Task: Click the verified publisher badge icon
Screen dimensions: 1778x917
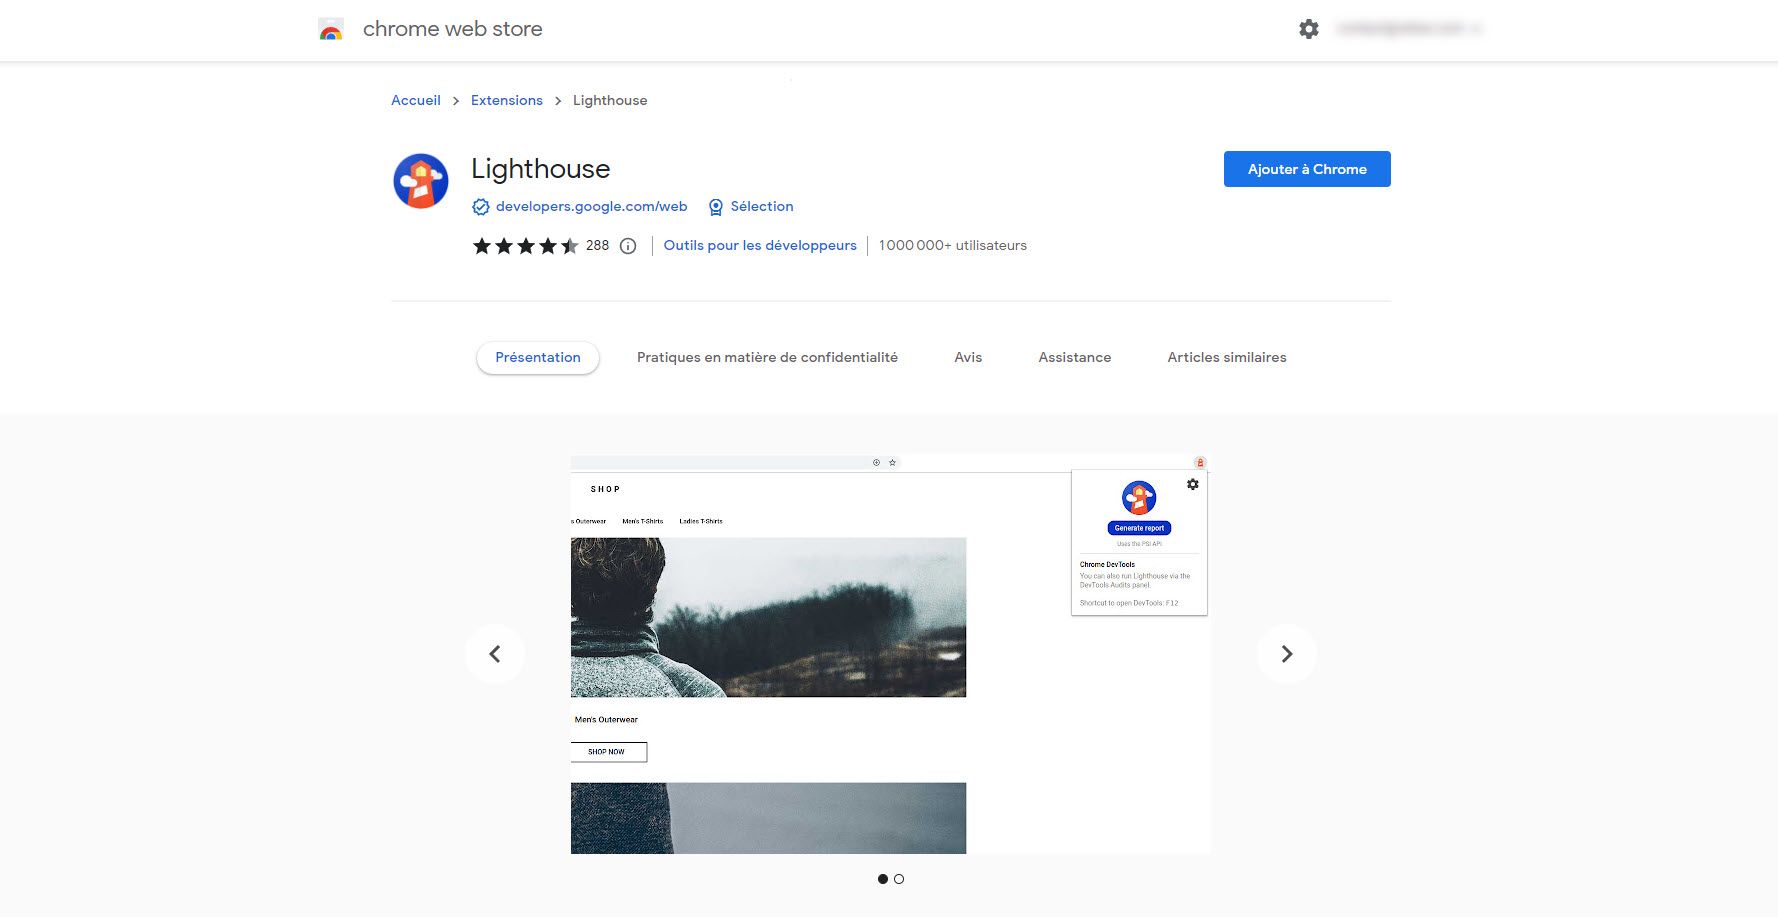Action: pyautogui.click(x=481, y=207)
